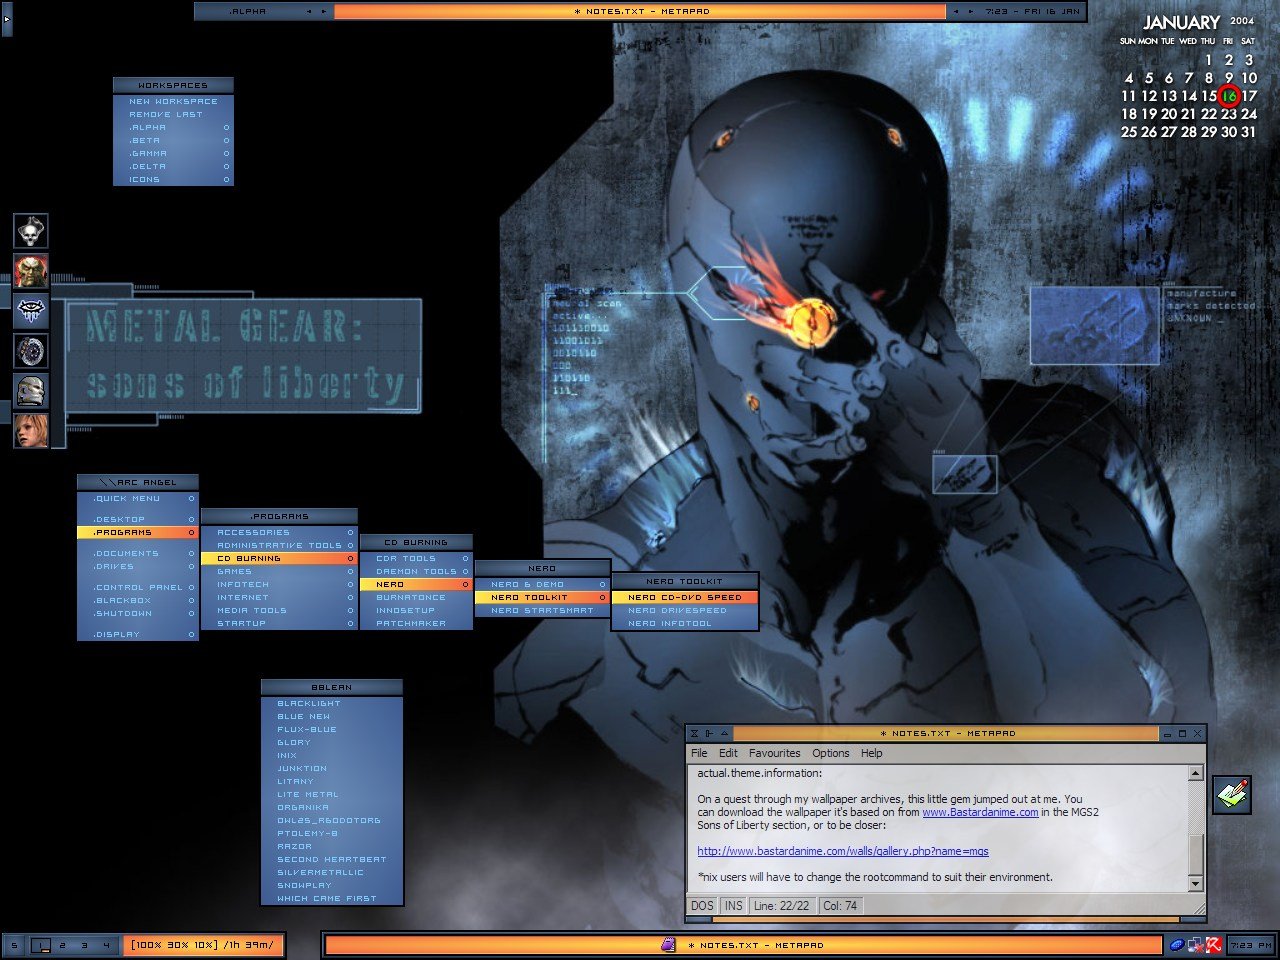Click the blue disc tray icon

click(1177, 945)
